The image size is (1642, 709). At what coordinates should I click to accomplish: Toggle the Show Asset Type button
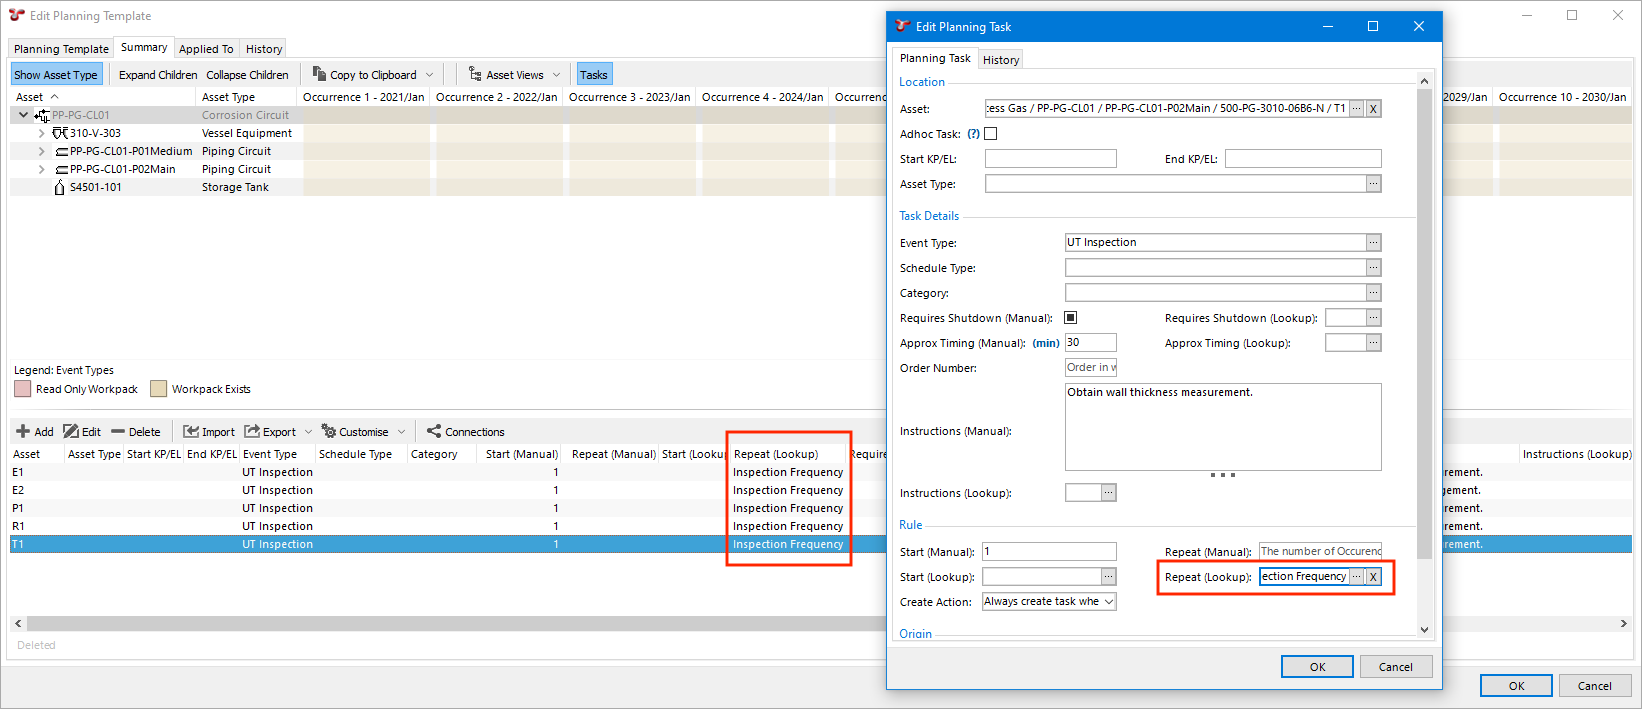(x=56, y=75)
